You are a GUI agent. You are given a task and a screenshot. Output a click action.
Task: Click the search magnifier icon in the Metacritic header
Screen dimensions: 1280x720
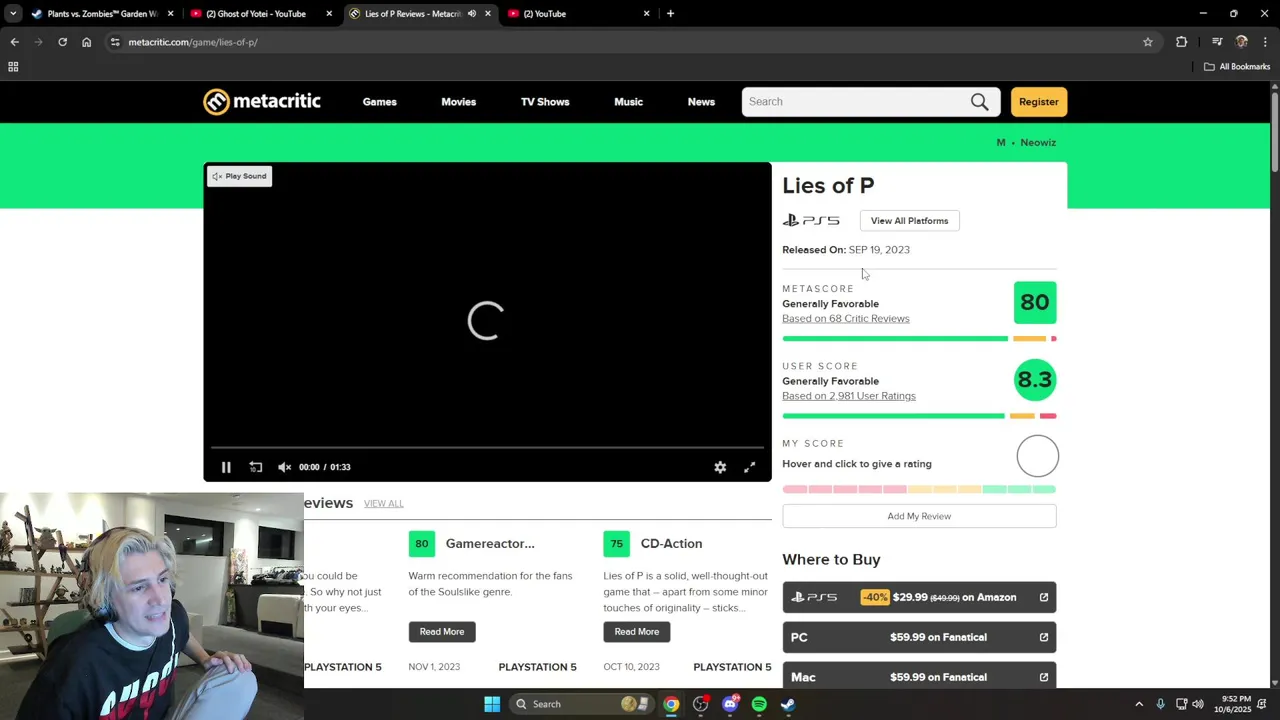pos(979,102)
